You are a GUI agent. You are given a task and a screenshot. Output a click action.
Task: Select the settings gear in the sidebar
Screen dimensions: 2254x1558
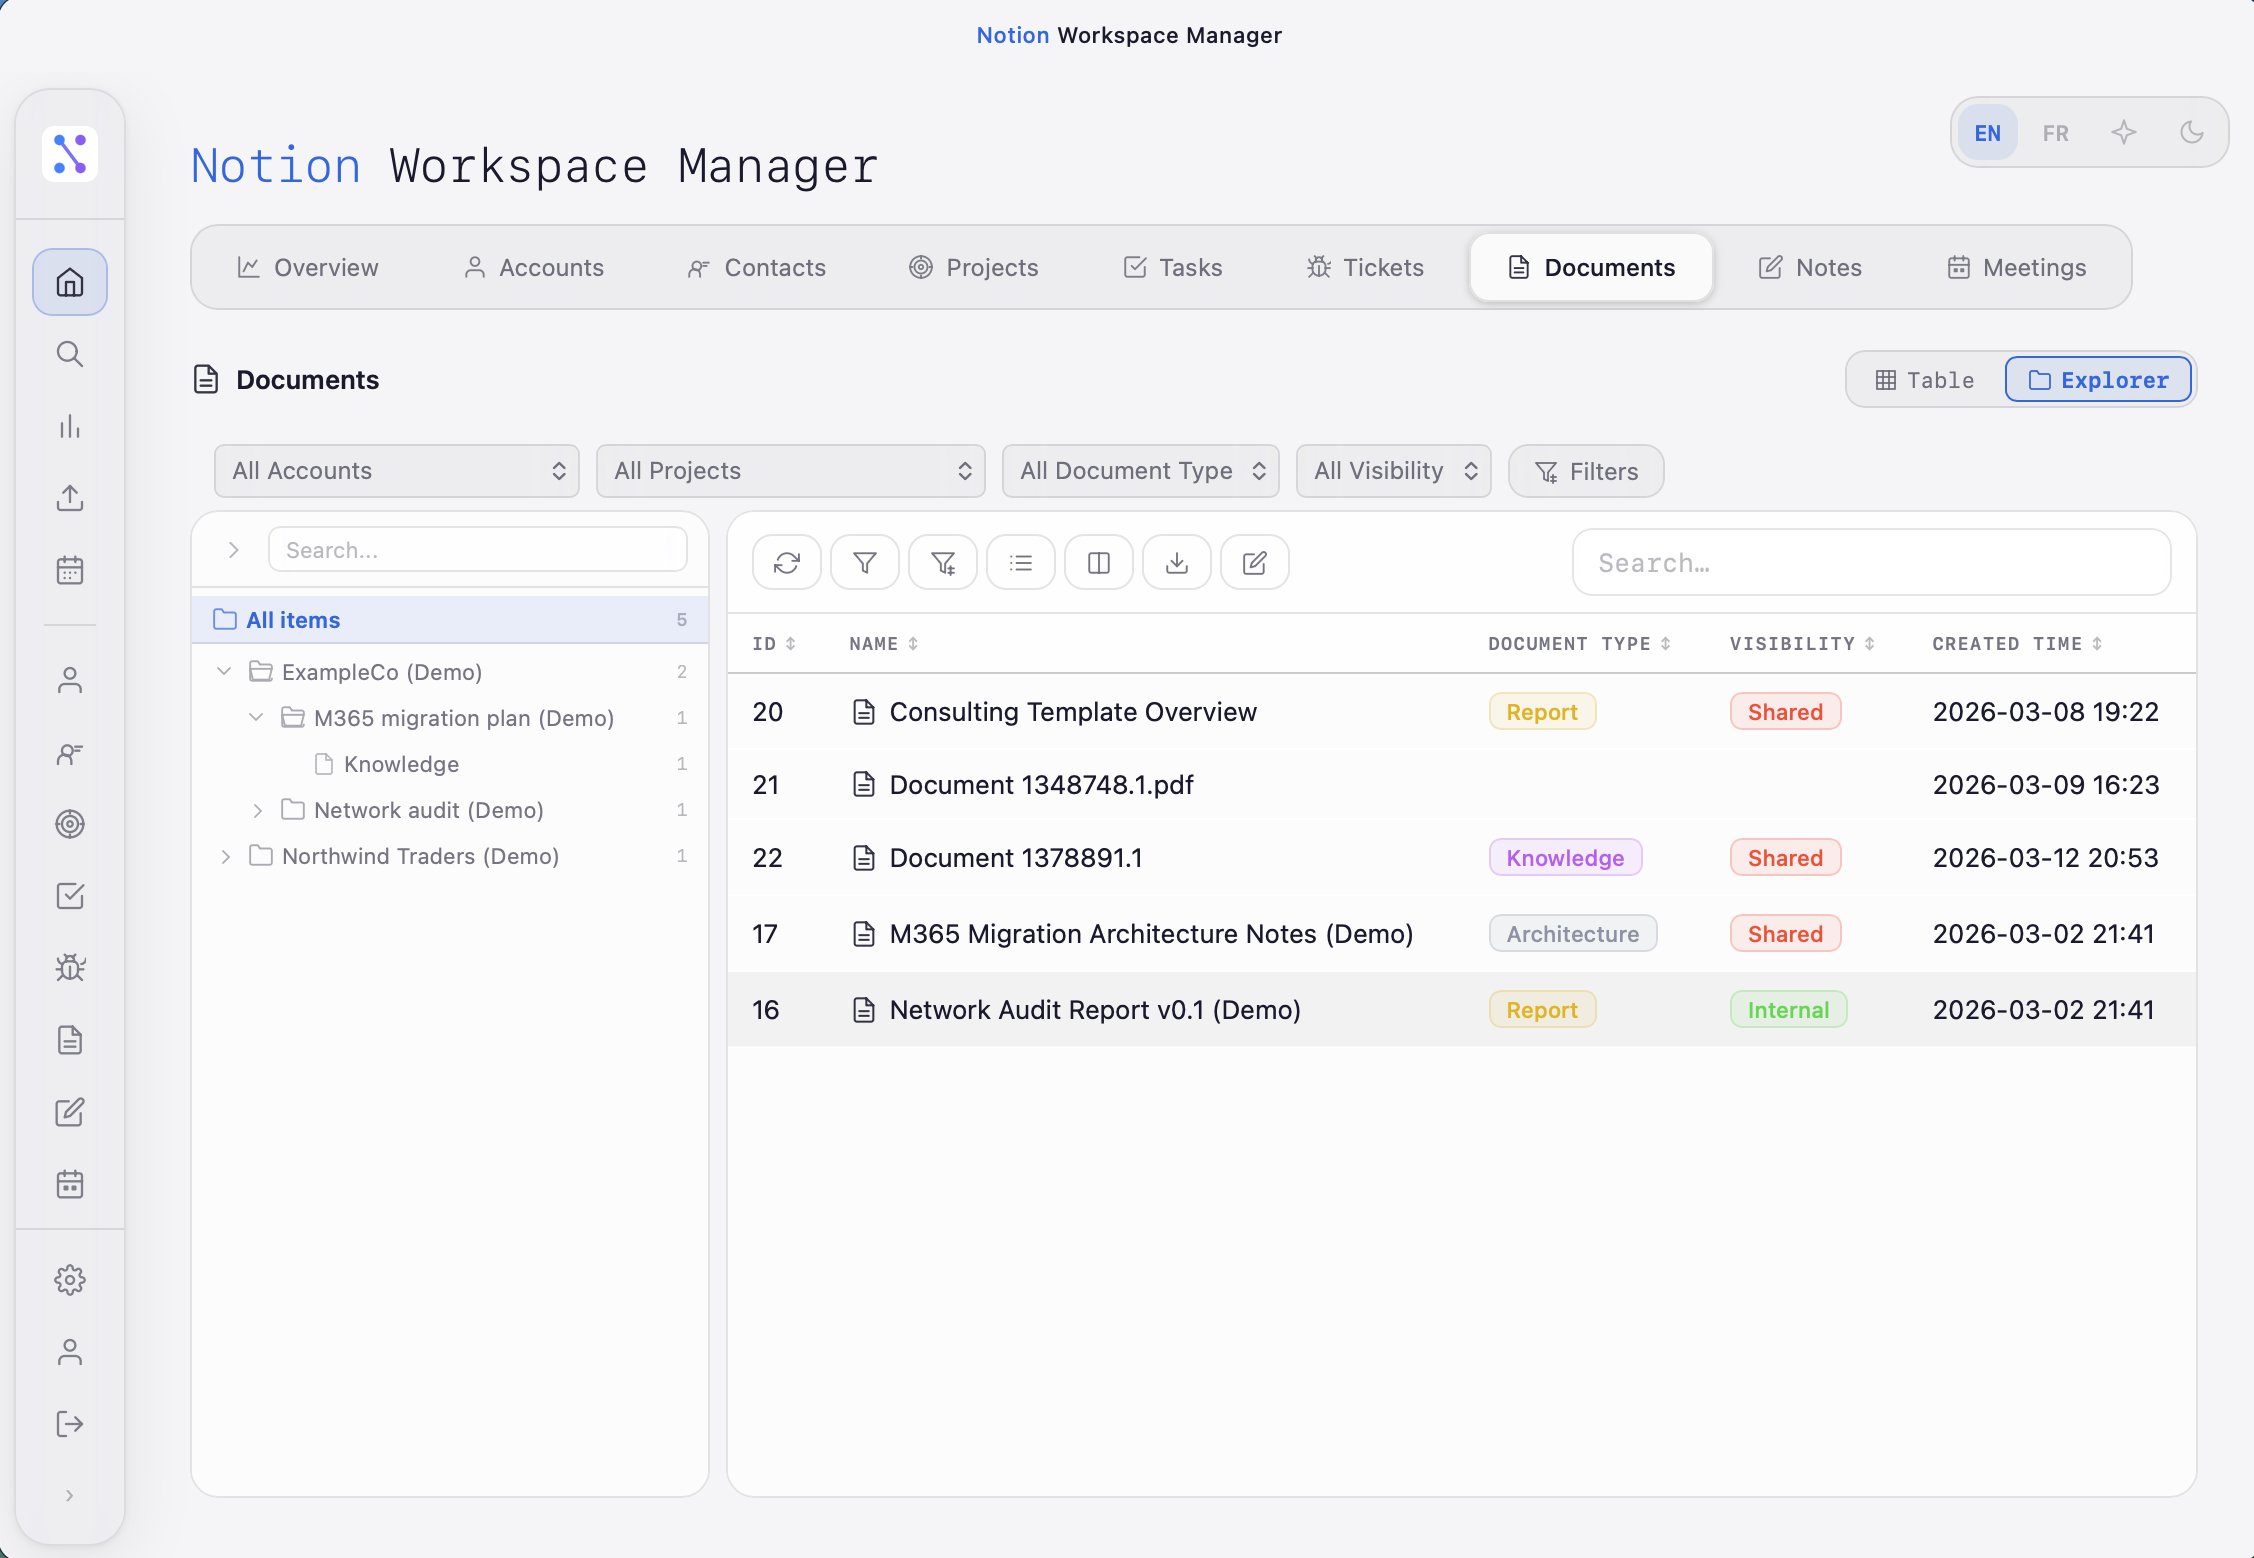69,1280
